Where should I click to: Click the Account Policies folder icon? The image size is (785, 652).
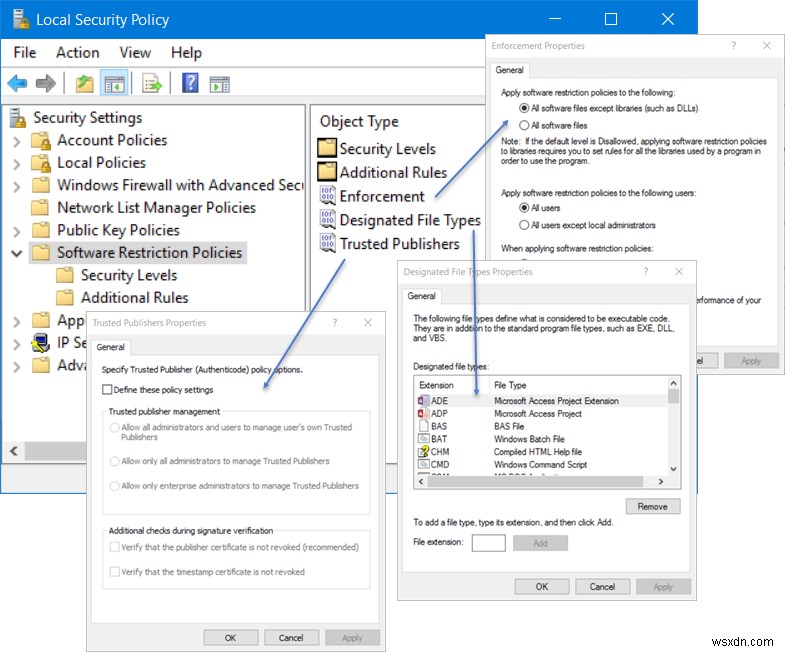tap(41, 141)
